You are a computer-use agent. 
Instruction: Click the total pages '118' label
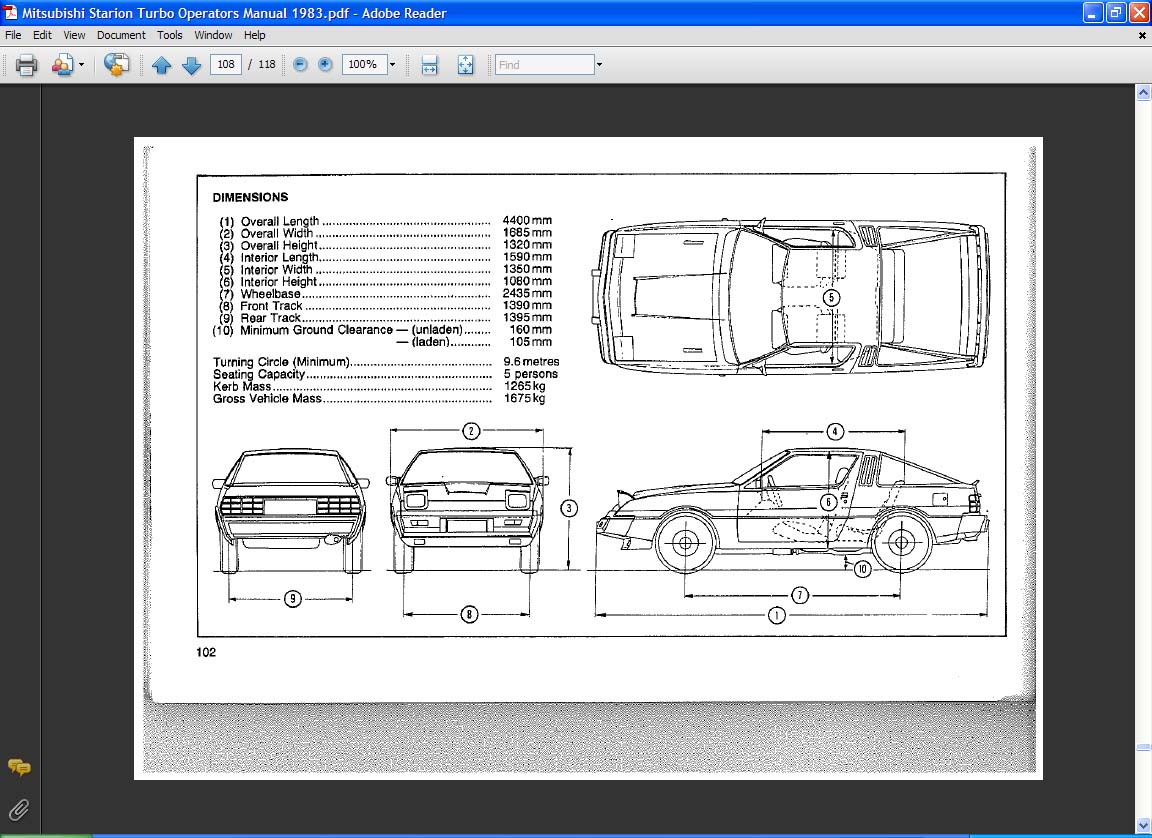[x=267, y=65]
